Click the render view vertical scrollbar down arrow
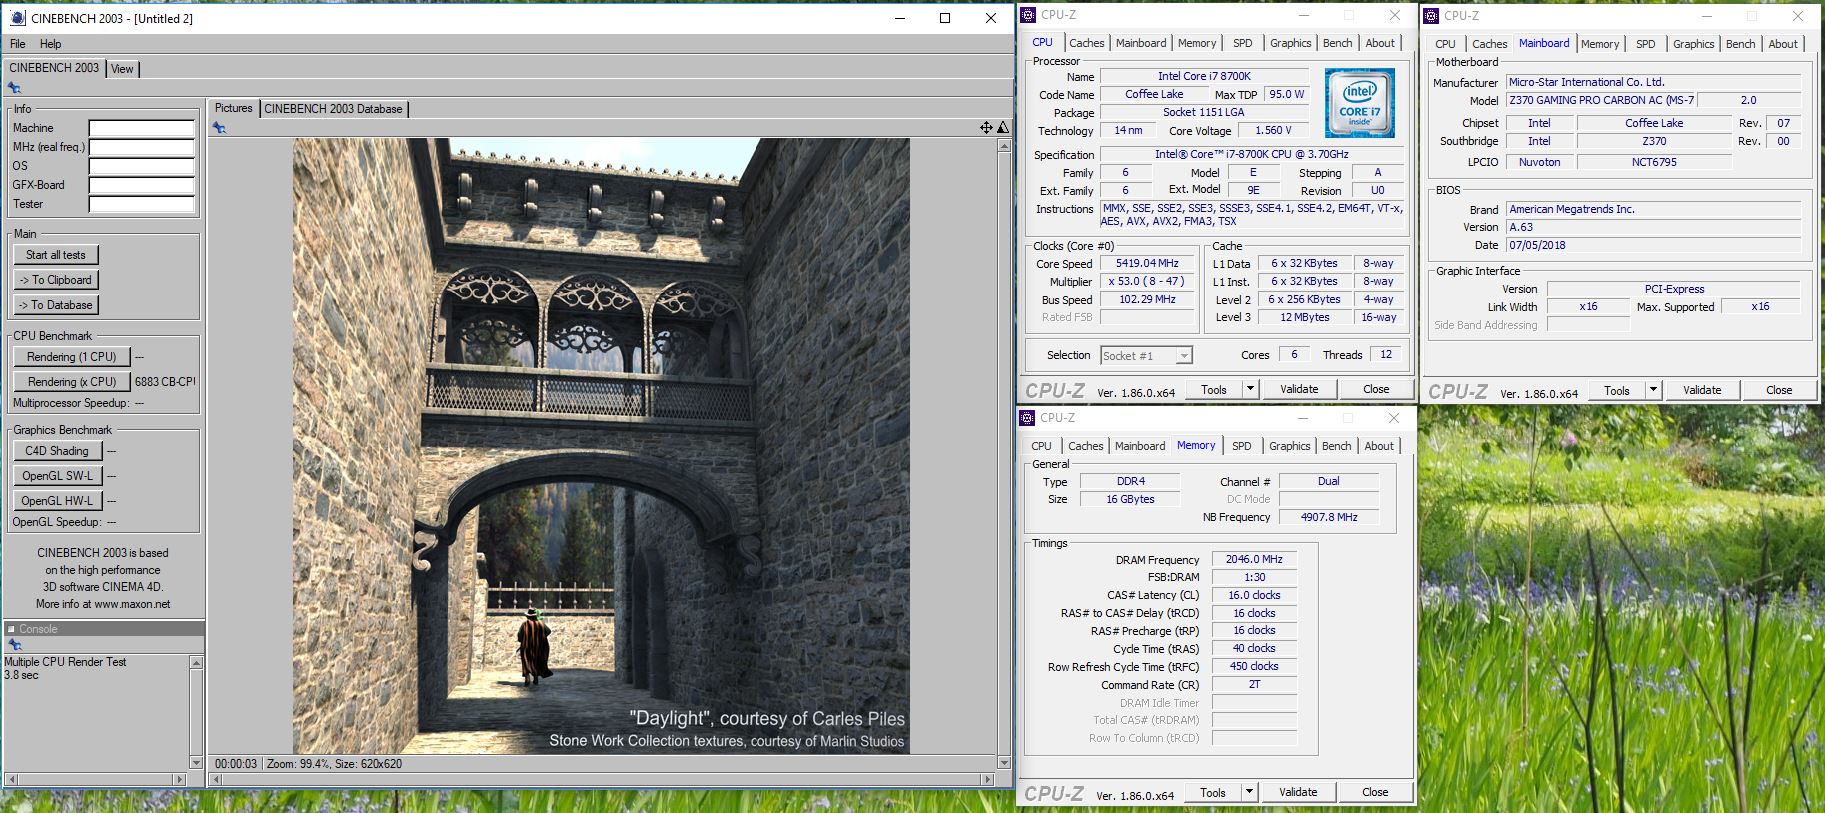 [x=1004, y=763]
